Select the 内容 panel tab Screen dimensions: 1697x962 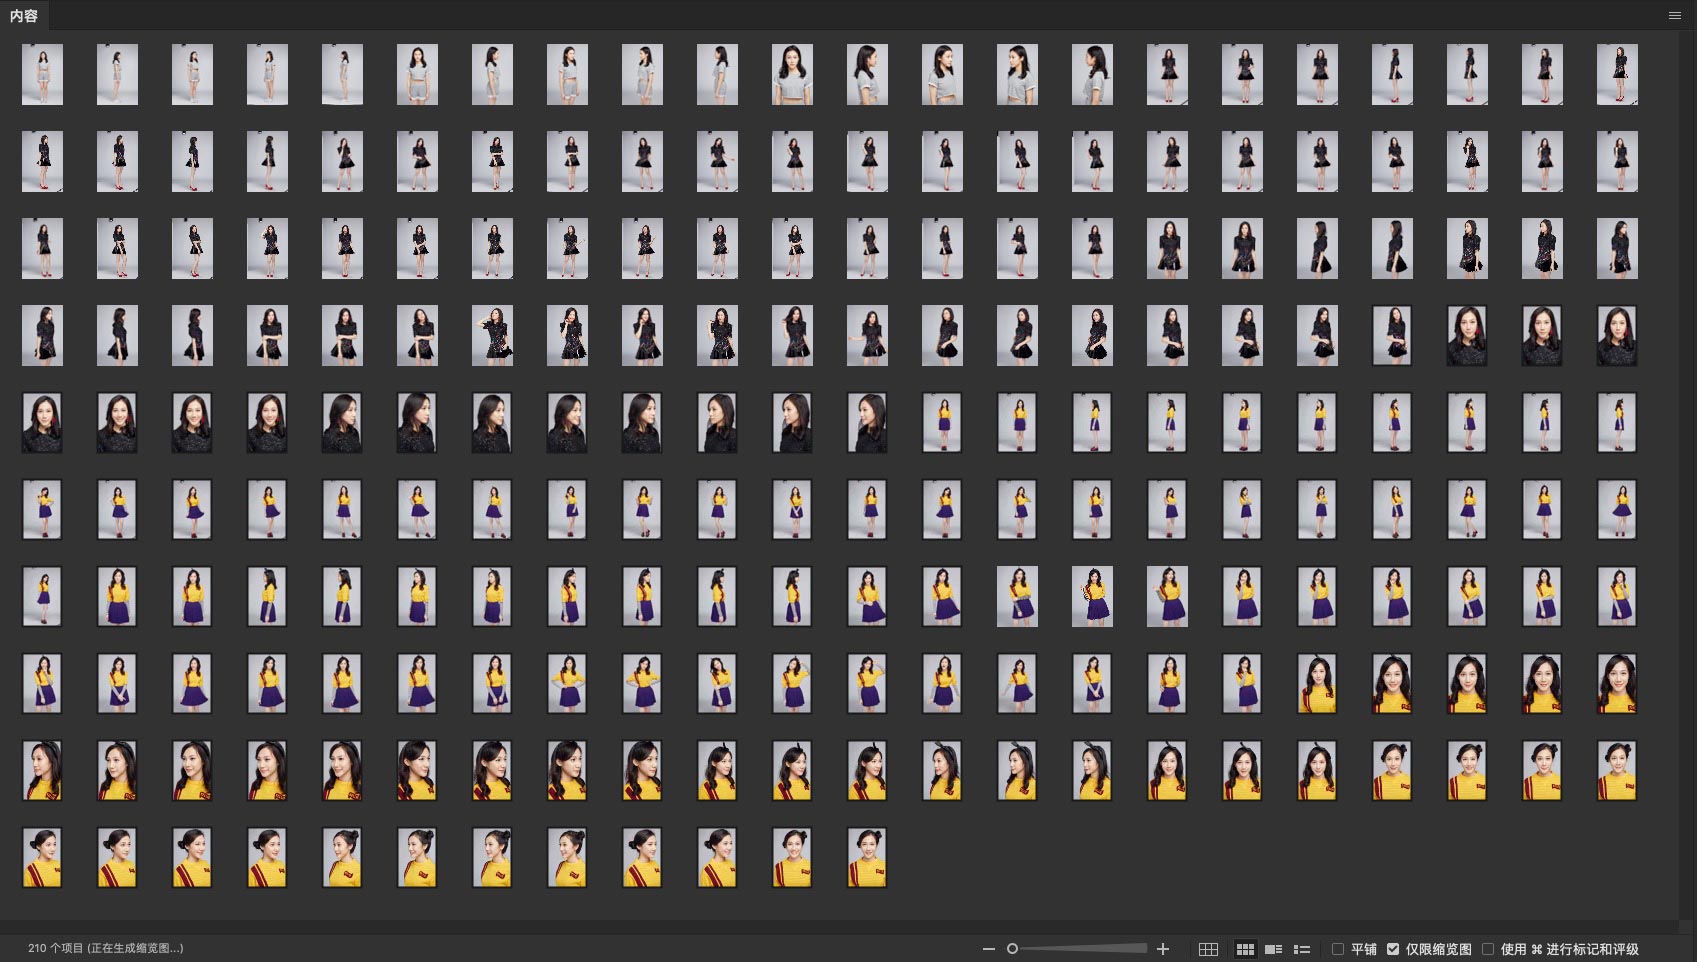pyautogui.click(x=24, y=15)
